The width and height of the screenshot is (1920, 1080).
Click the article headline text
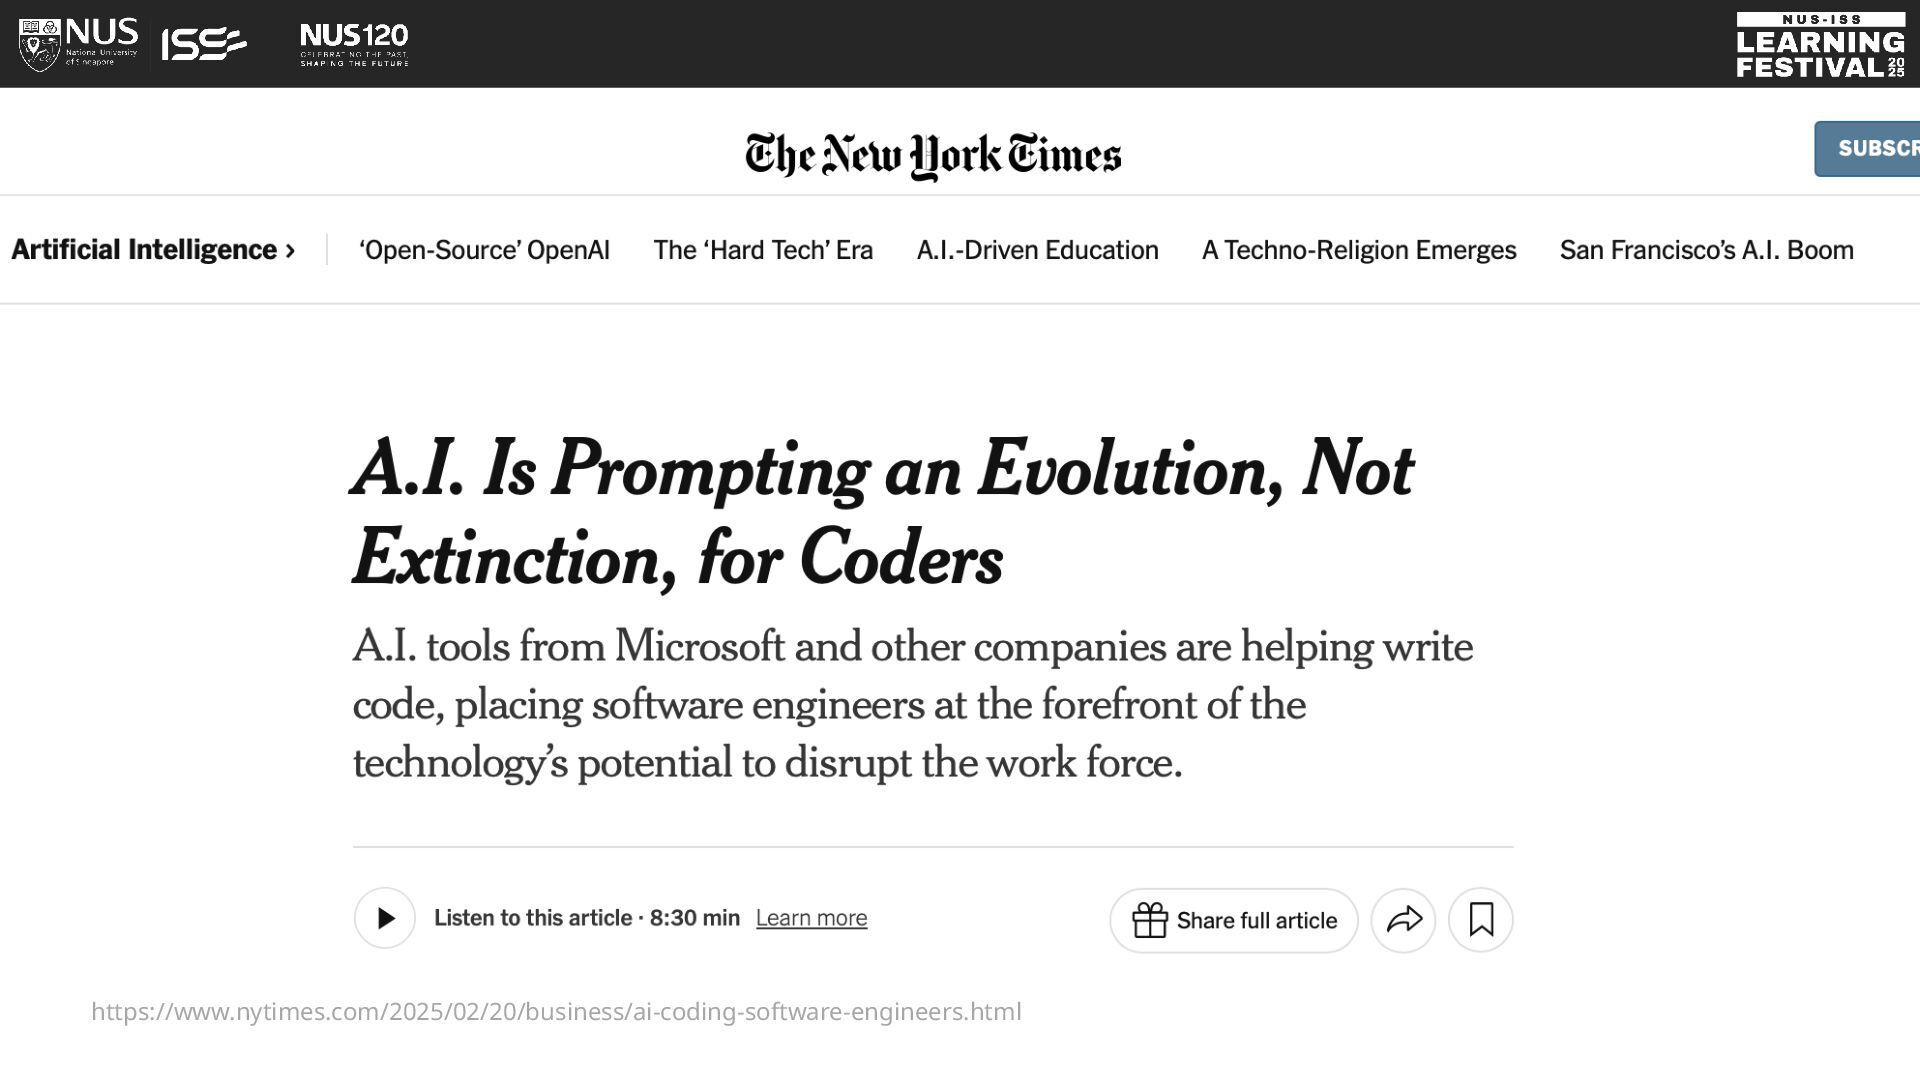click(x=883, y=512)
